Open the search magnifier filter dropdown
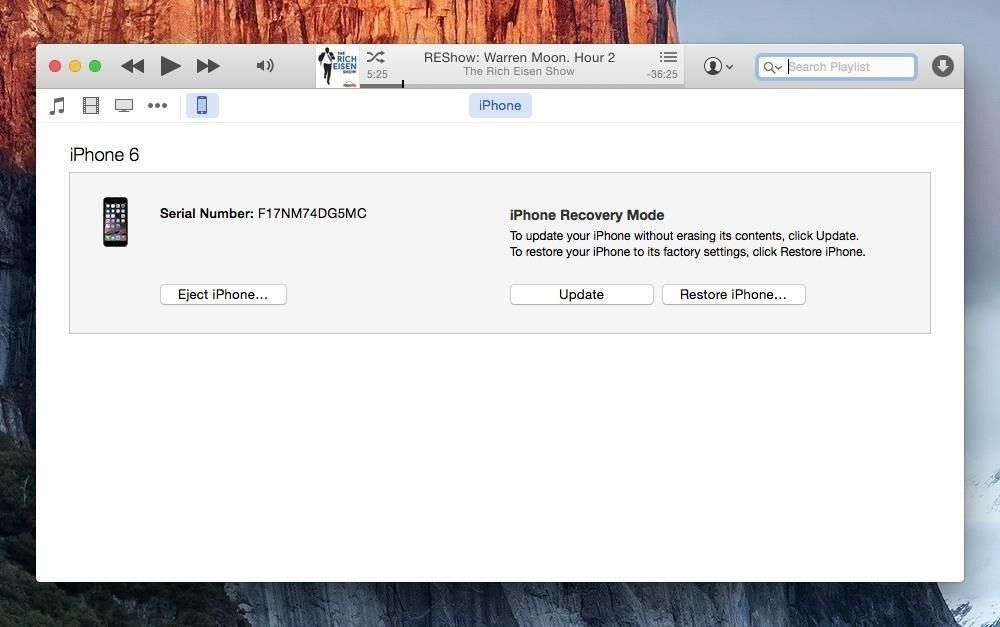Viewport: 1000px width, 627px height. point(771,67)
